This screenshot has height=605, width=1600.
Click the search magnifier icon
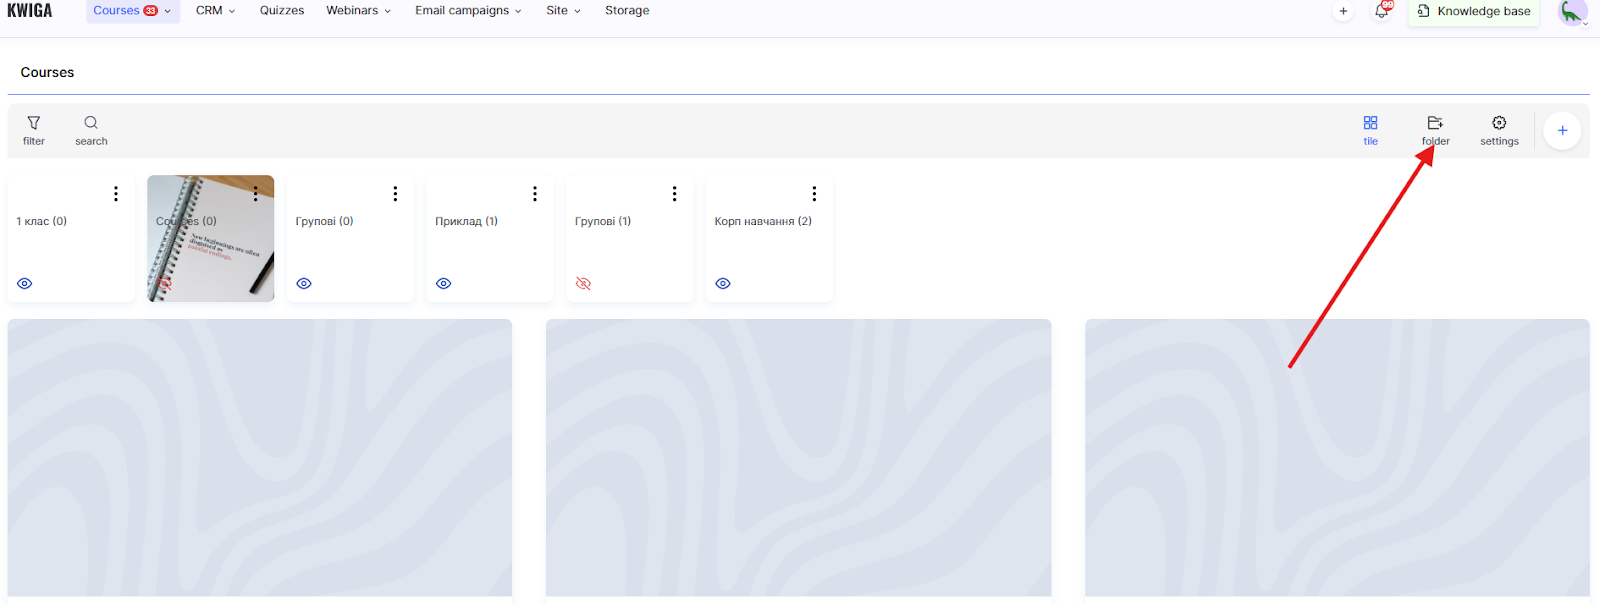point(91,123)
